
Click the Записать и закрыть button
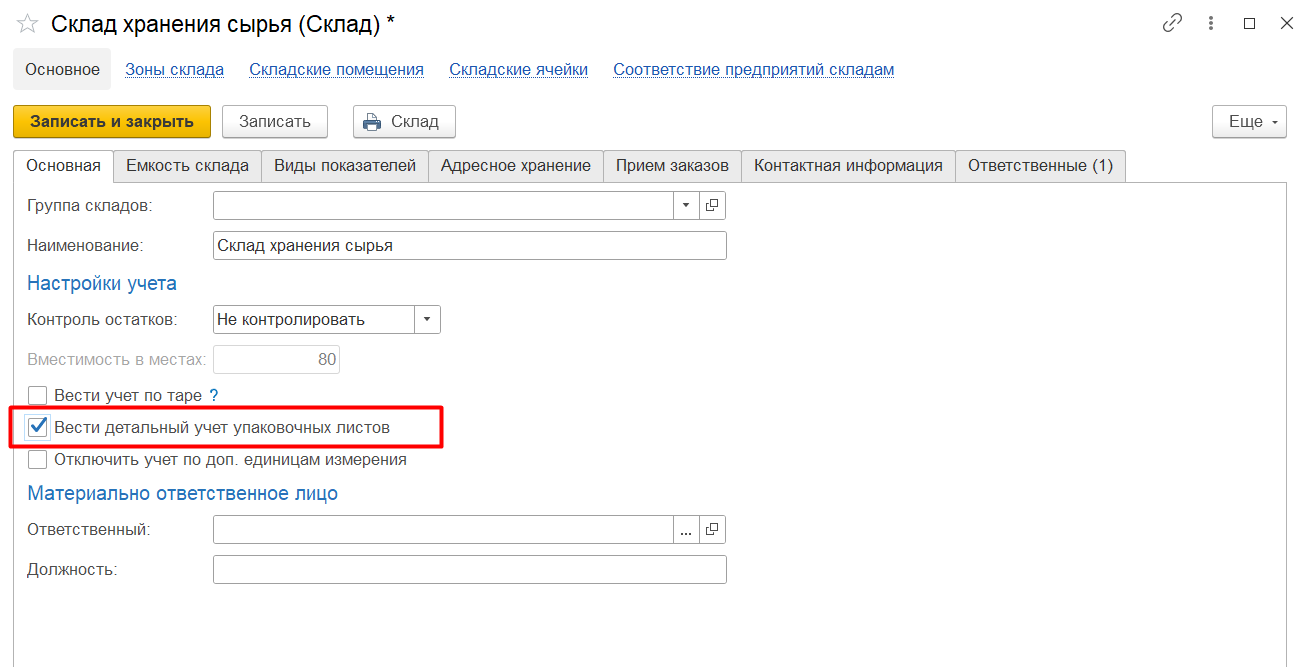(x=112, y=122)
